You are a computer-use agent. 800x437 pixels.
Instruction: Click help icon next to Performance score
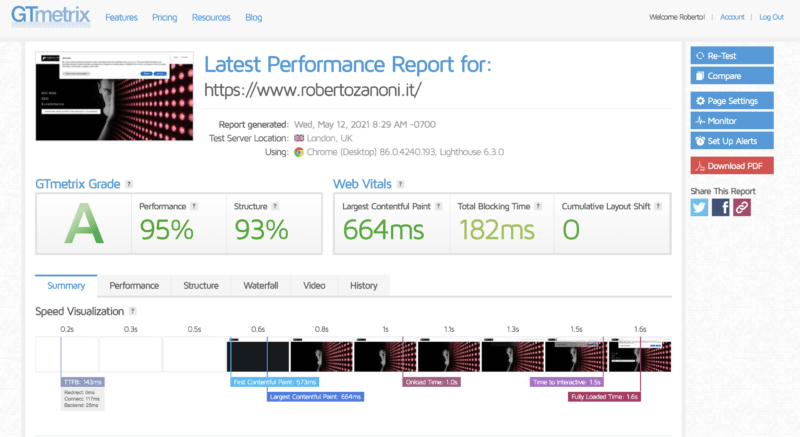pos(194,206)
